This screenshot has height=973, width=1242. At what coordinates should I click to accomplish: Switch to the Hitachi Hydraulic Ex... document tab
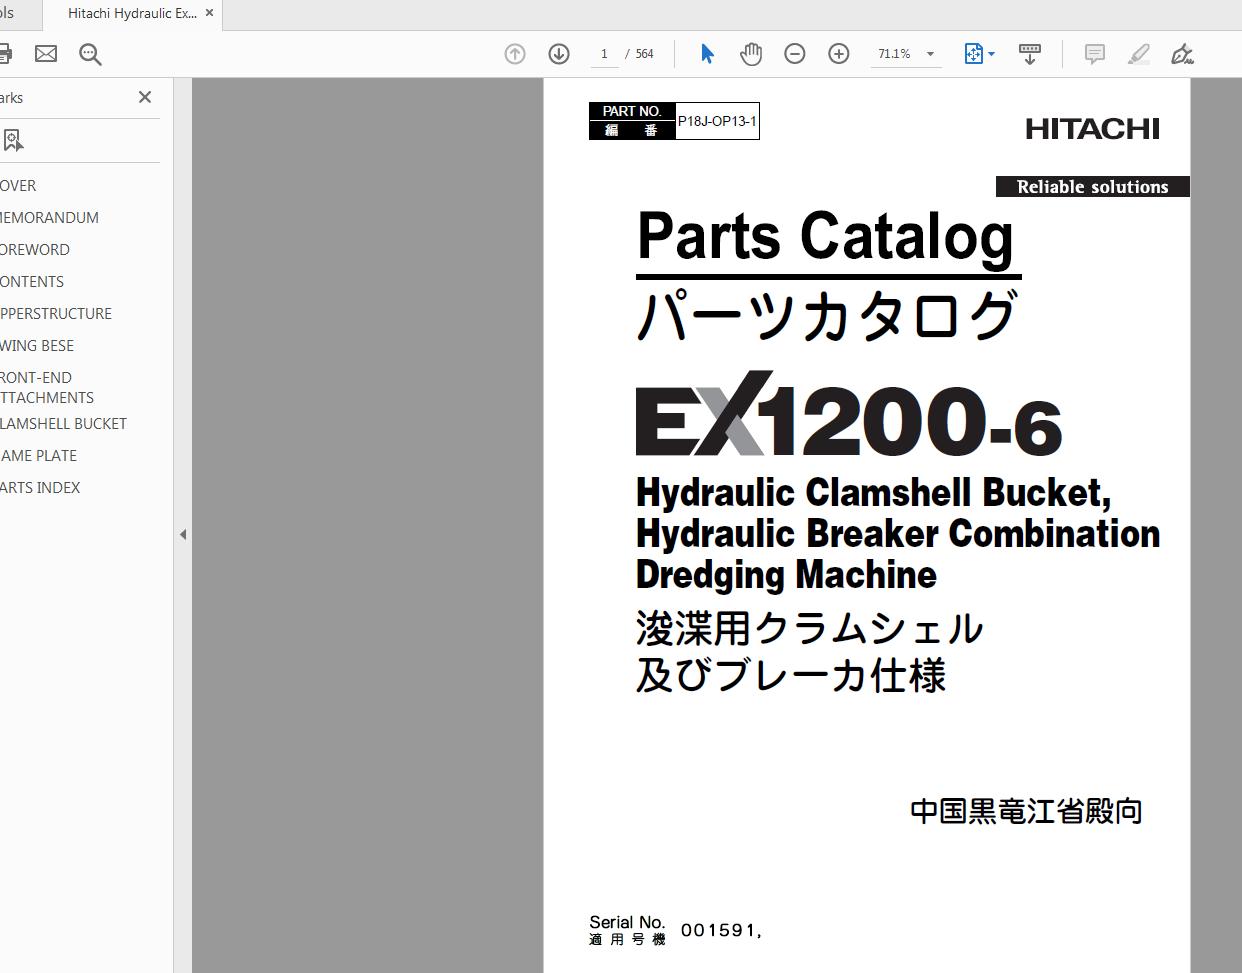click(132, 14)
